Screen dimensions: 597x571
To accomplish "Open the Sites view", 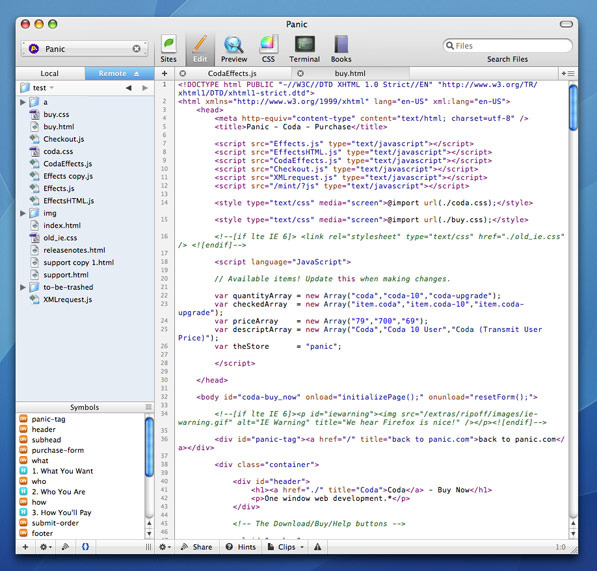I will (x=168, y=49).
